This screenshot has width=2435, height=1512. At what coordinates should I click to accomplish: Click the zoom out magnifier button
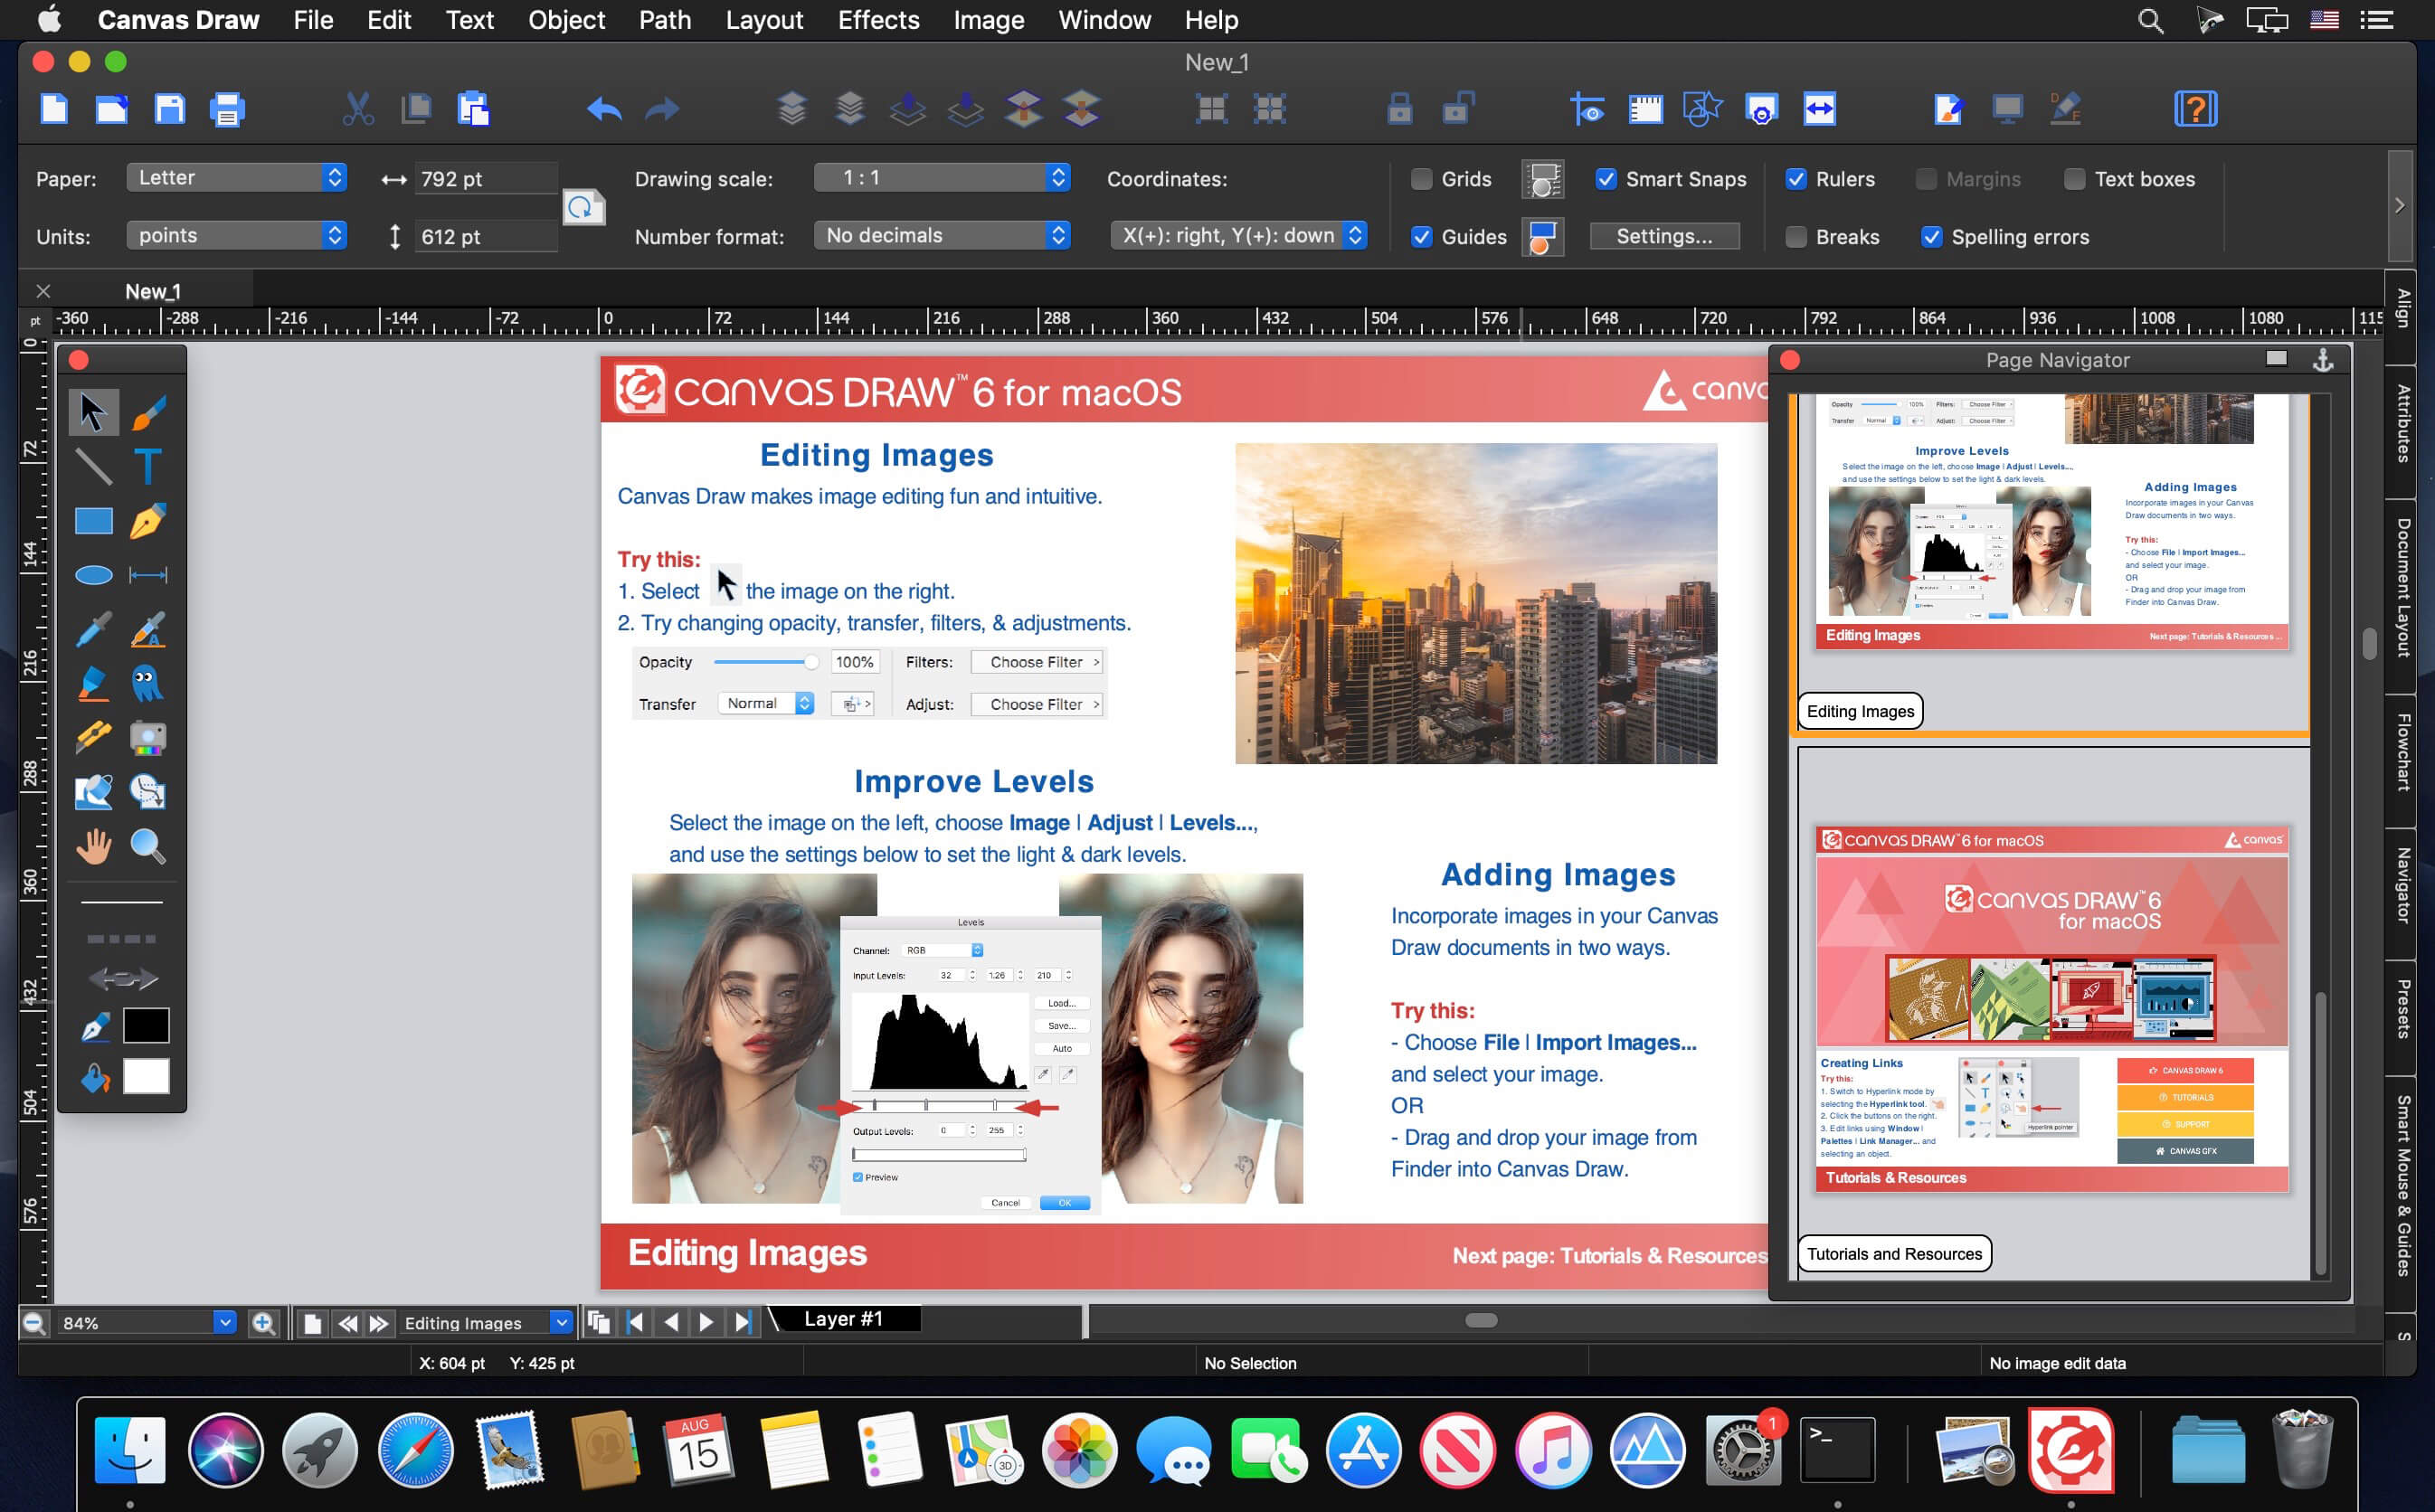pos(34,1323)
